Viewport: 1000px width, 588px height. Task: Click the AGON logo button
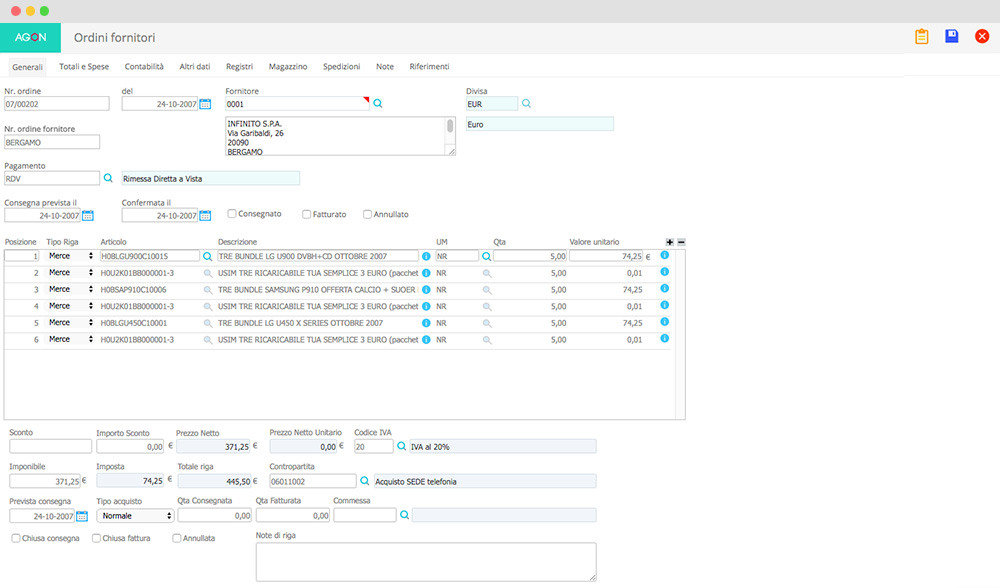pyautogui.click(x=31, y=37)
